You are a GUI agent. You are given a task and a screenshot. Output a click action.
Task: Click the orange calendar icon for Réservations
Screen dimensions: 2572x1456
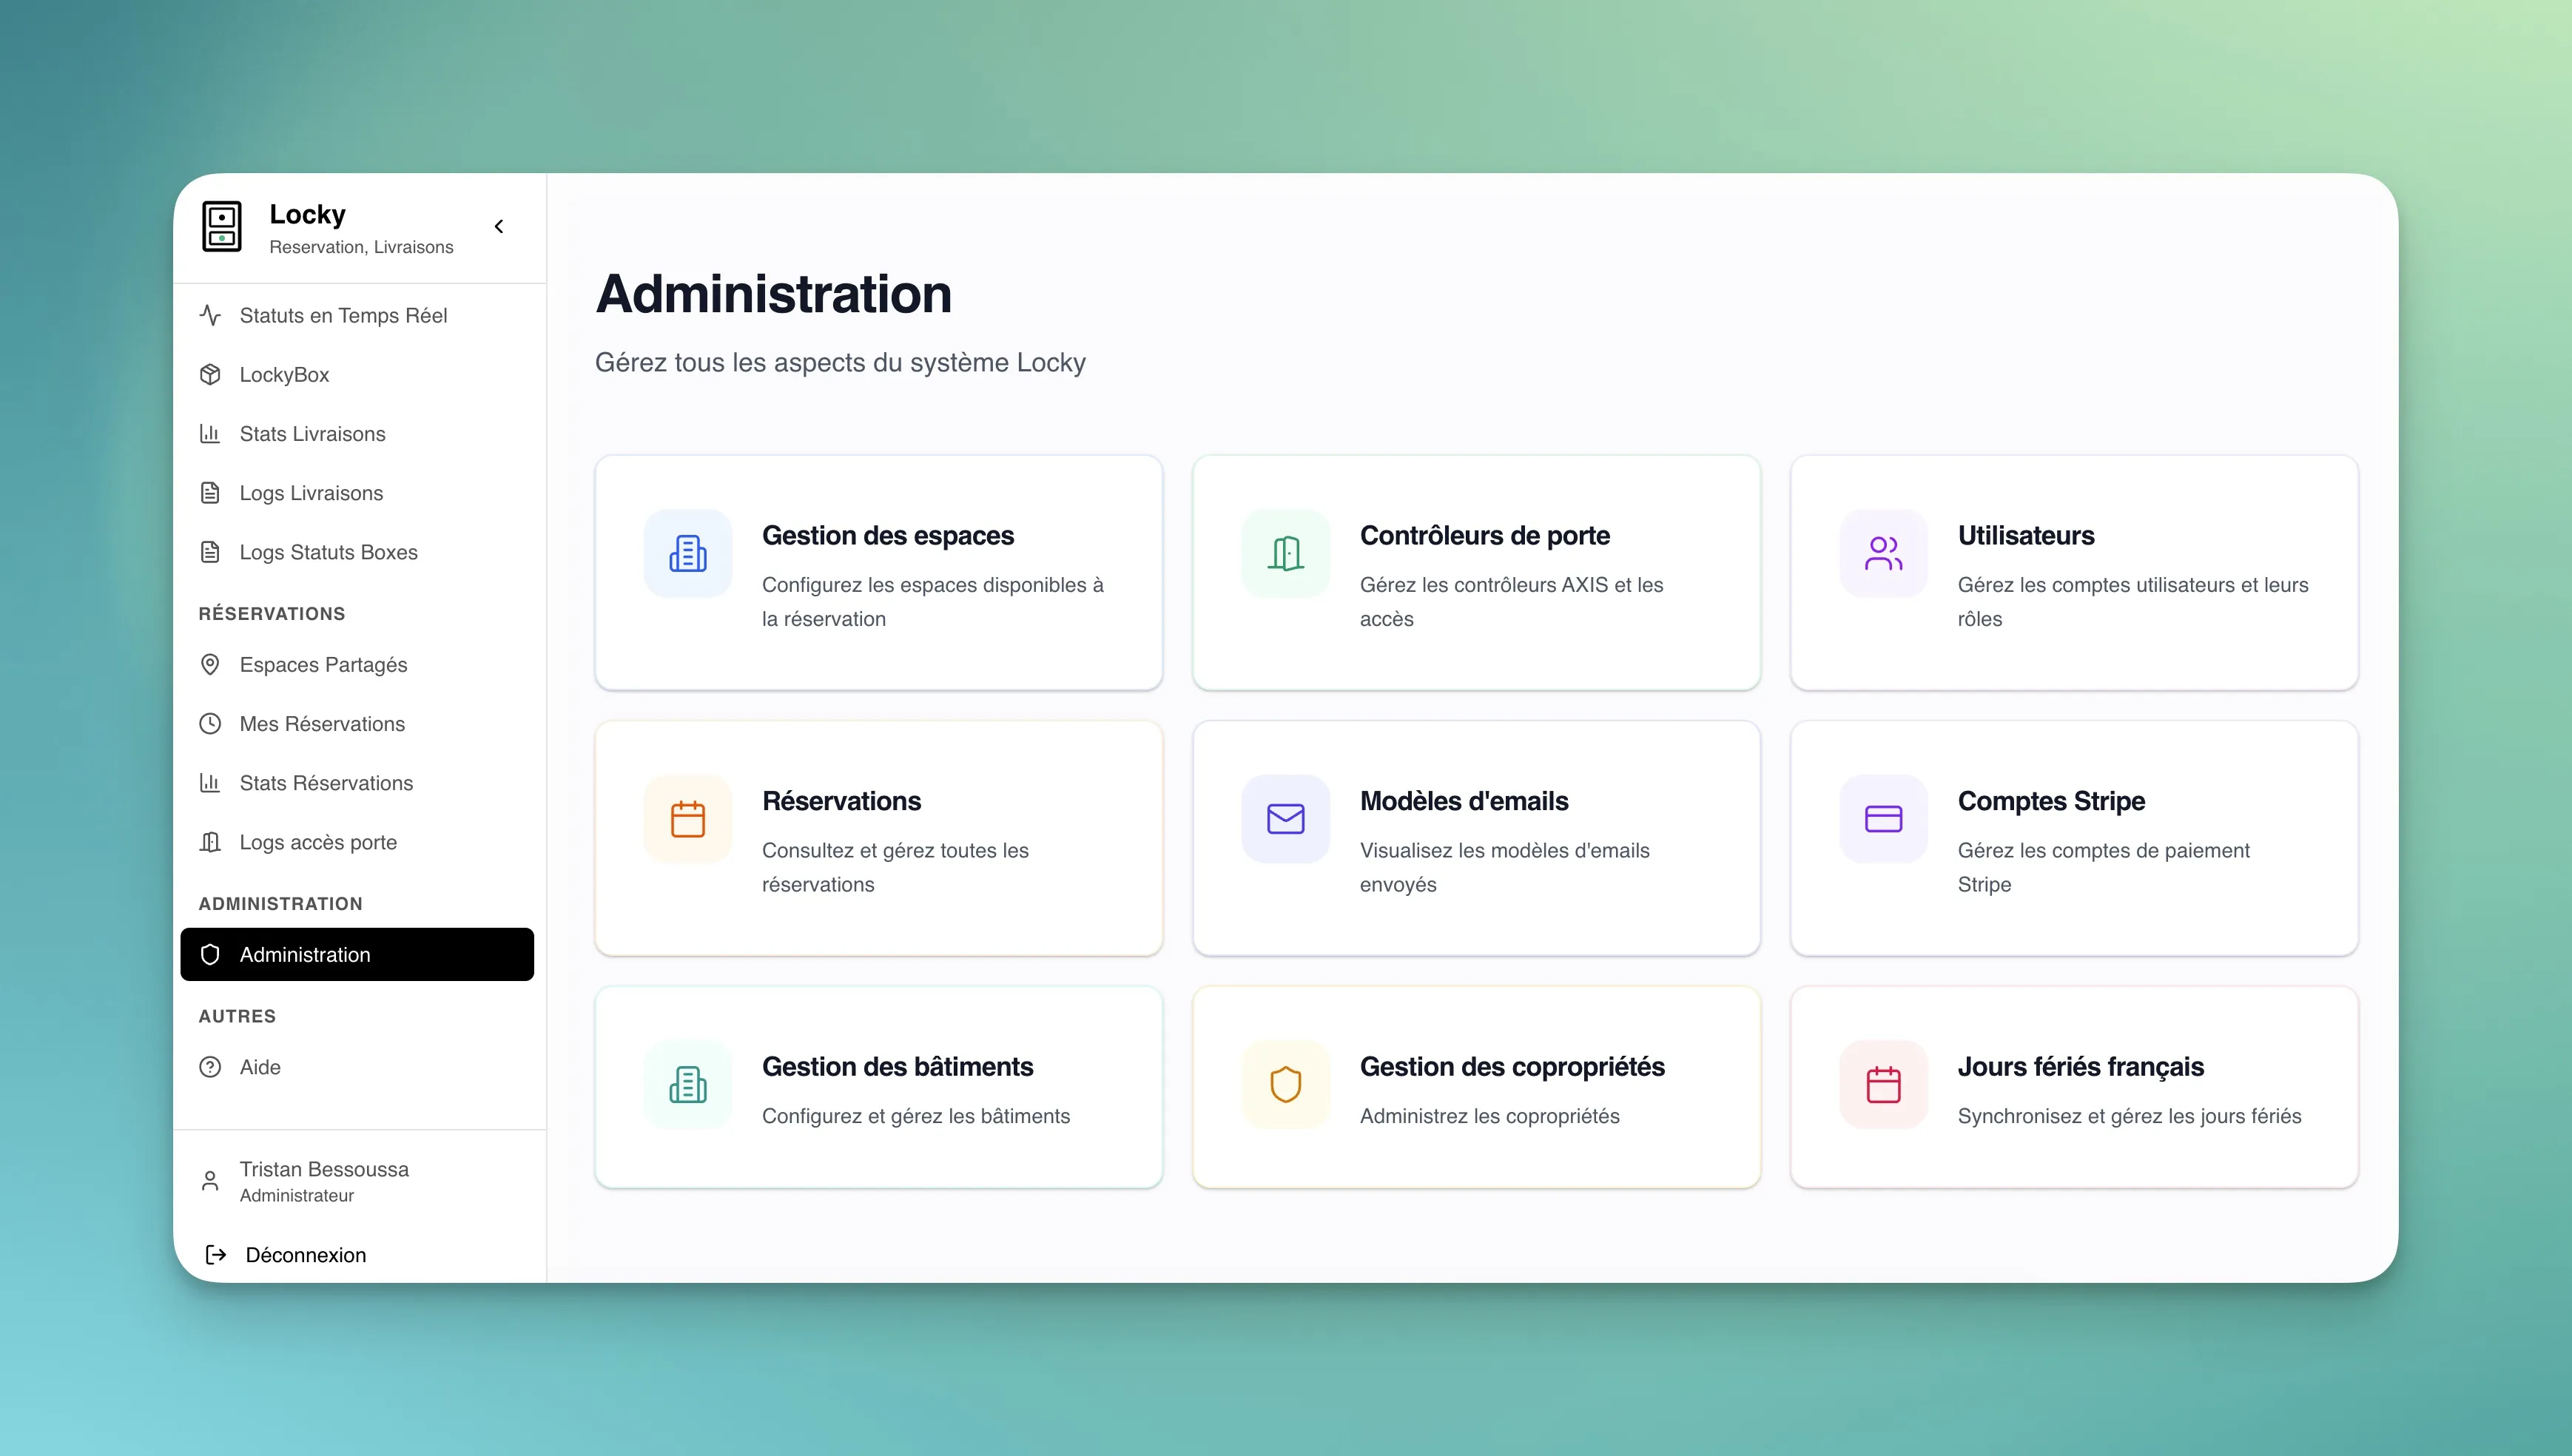688,819
